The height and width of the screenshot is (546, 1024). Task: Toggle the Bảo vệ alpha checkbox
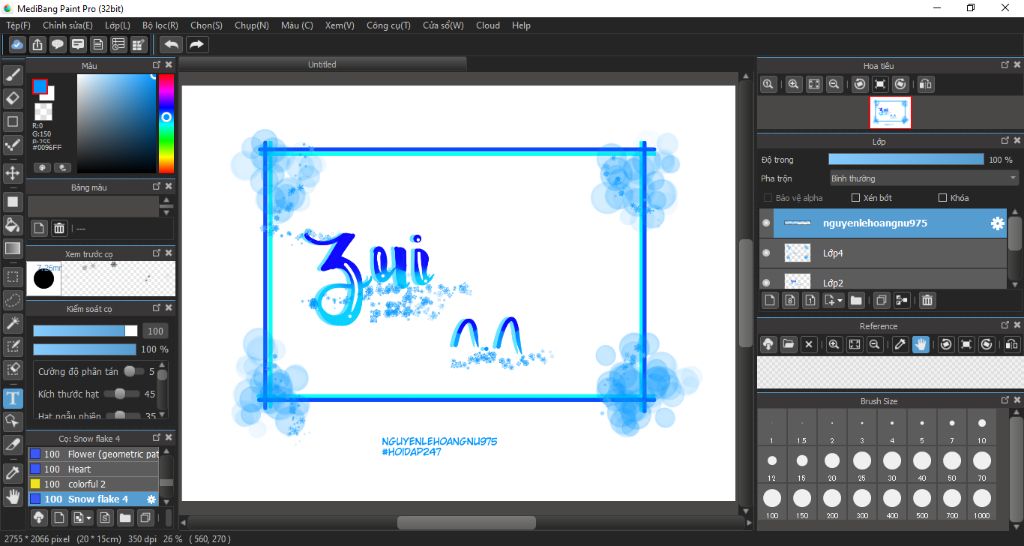(767, 198)
